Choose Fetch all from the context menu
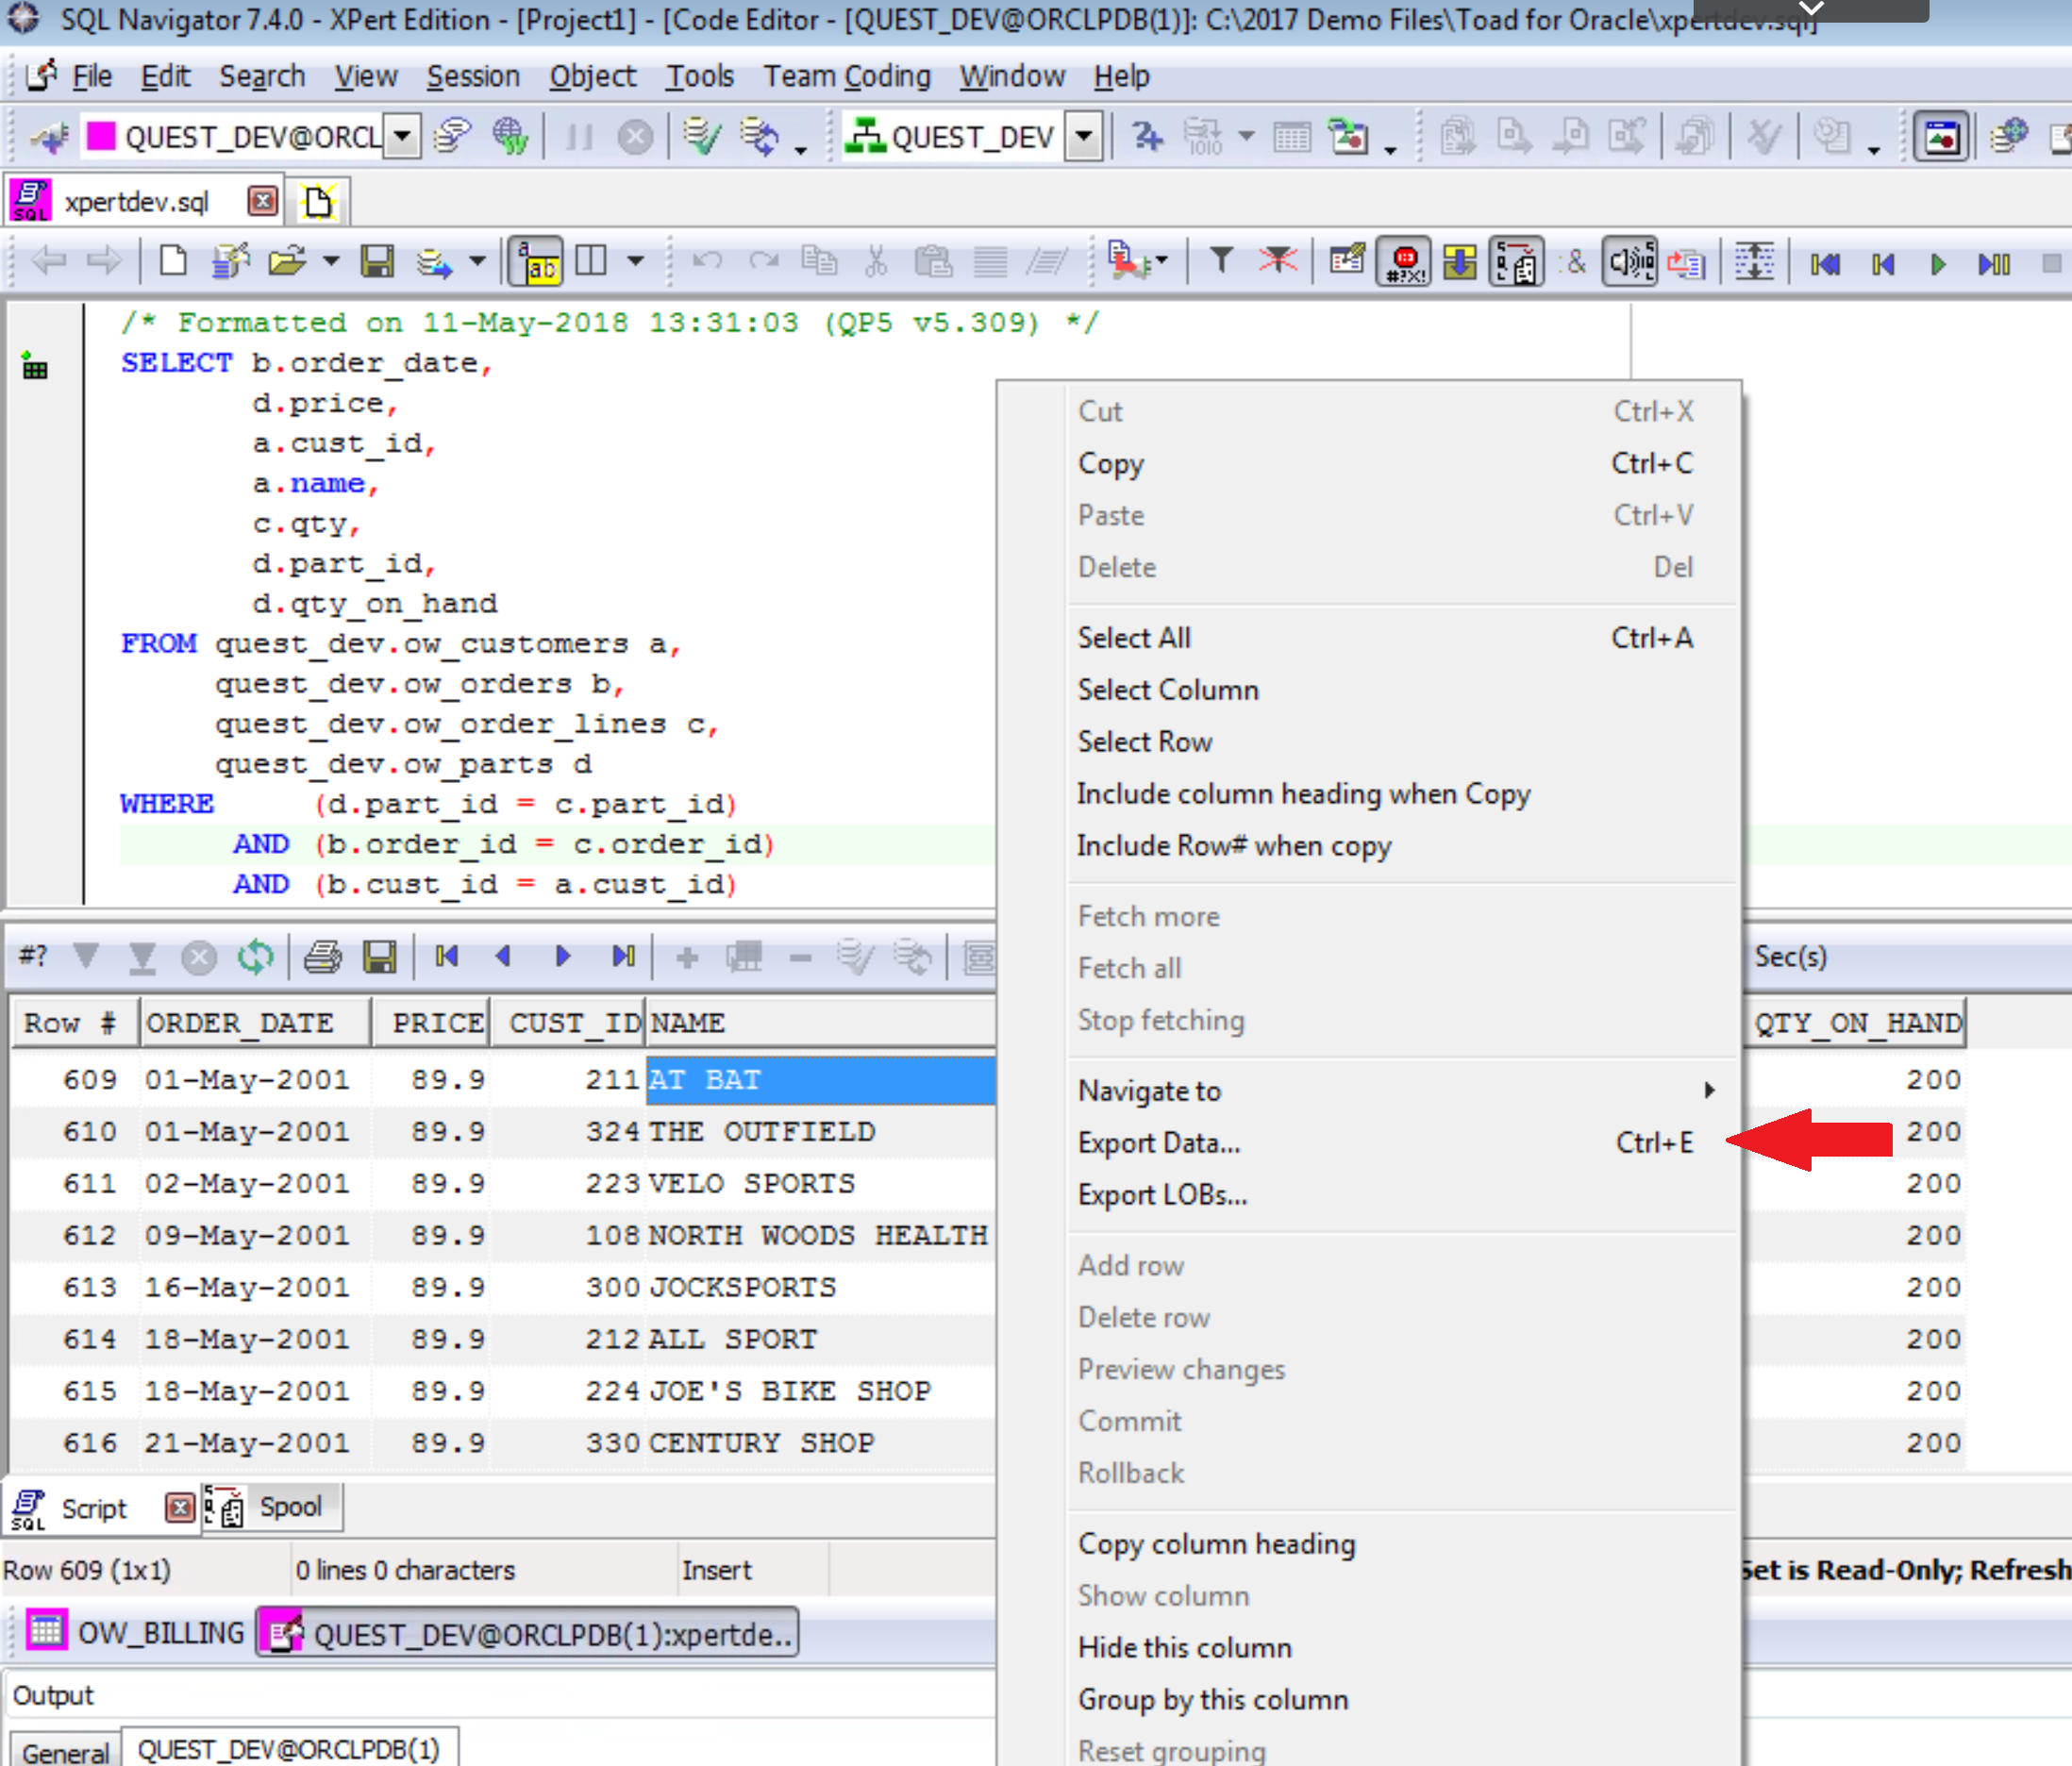2072x1766 pixels. coord(1129,966)
